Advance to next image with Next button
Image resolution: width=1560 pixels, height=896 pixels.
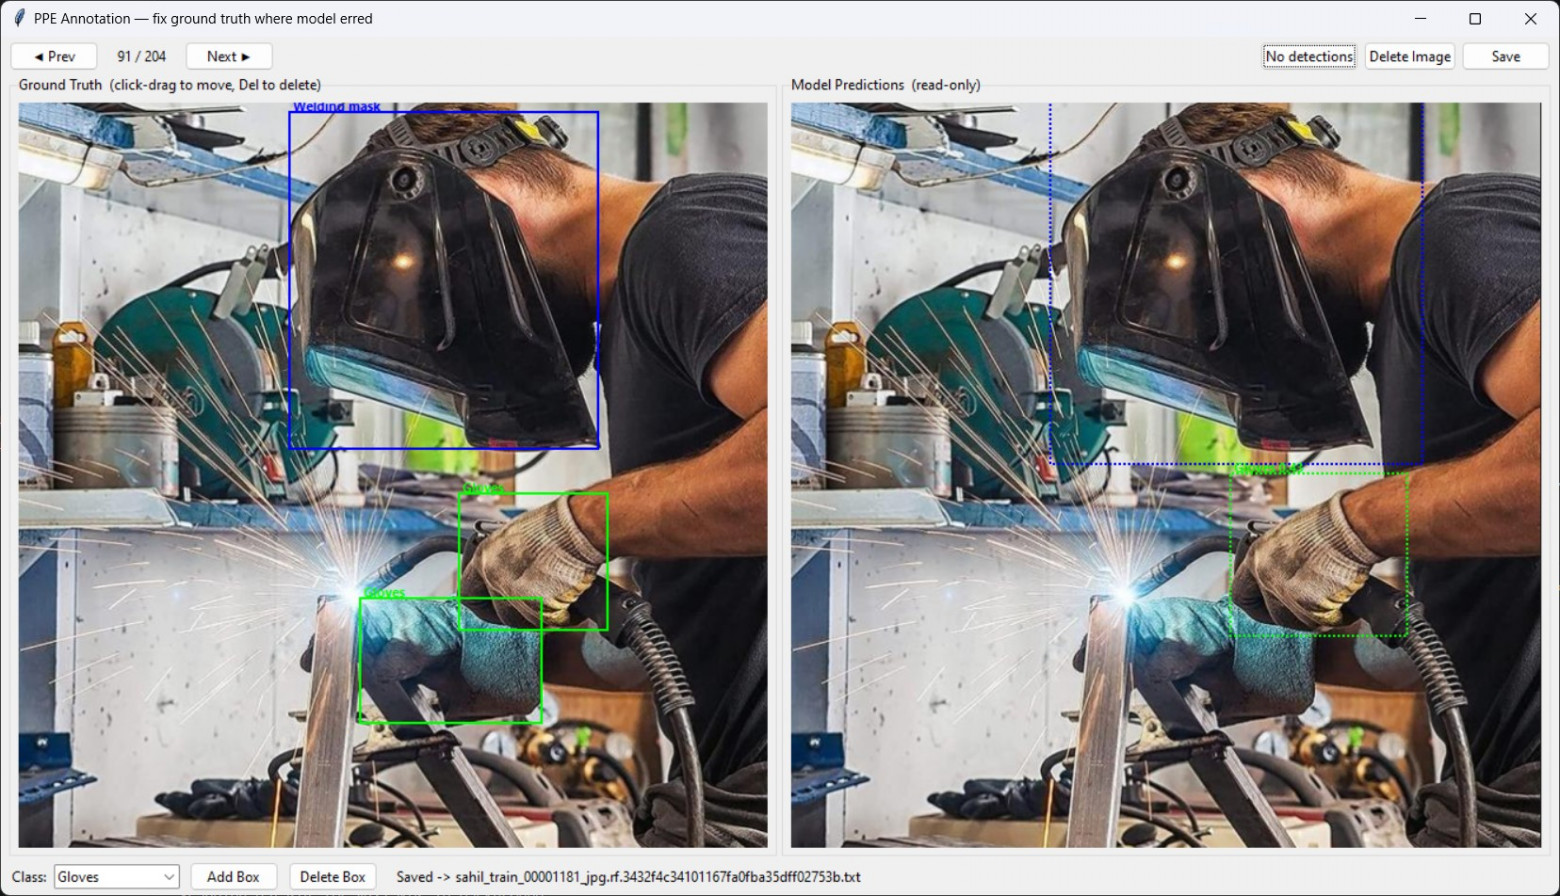229,57
